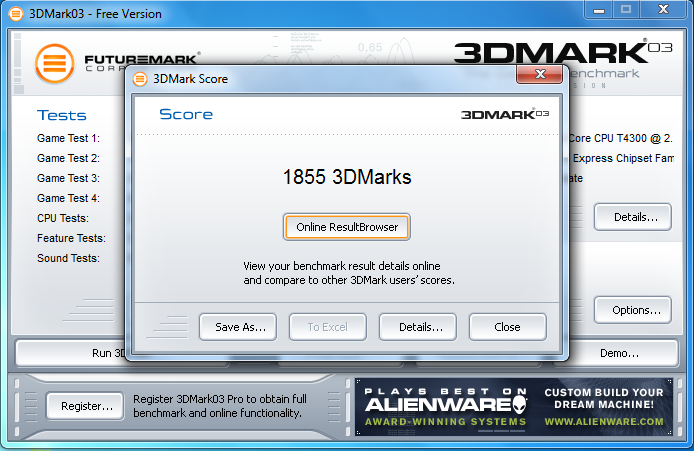Close the 3DMark03 main window
Viewport: 694px width, 451px height.
[x=663, y=10]
